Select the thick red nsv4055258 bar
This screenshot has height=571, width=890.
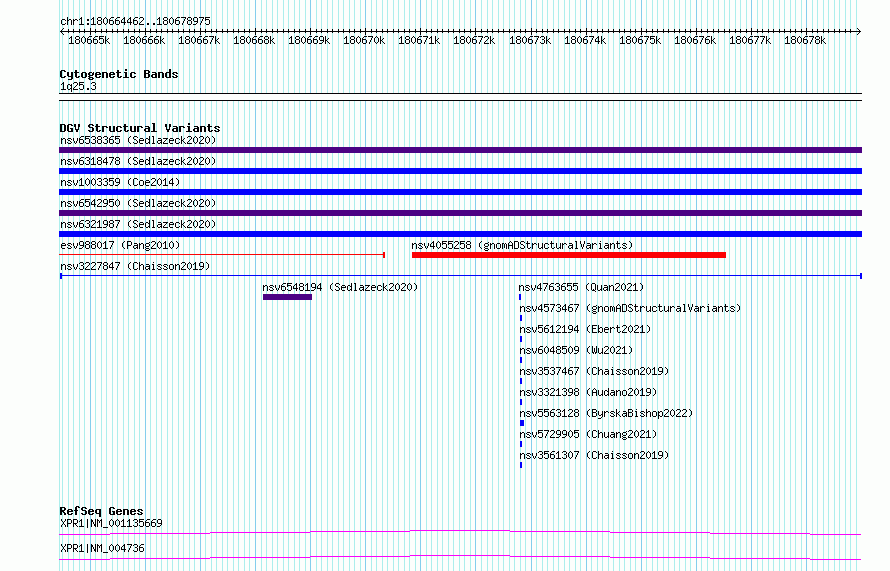pos(569,255)
